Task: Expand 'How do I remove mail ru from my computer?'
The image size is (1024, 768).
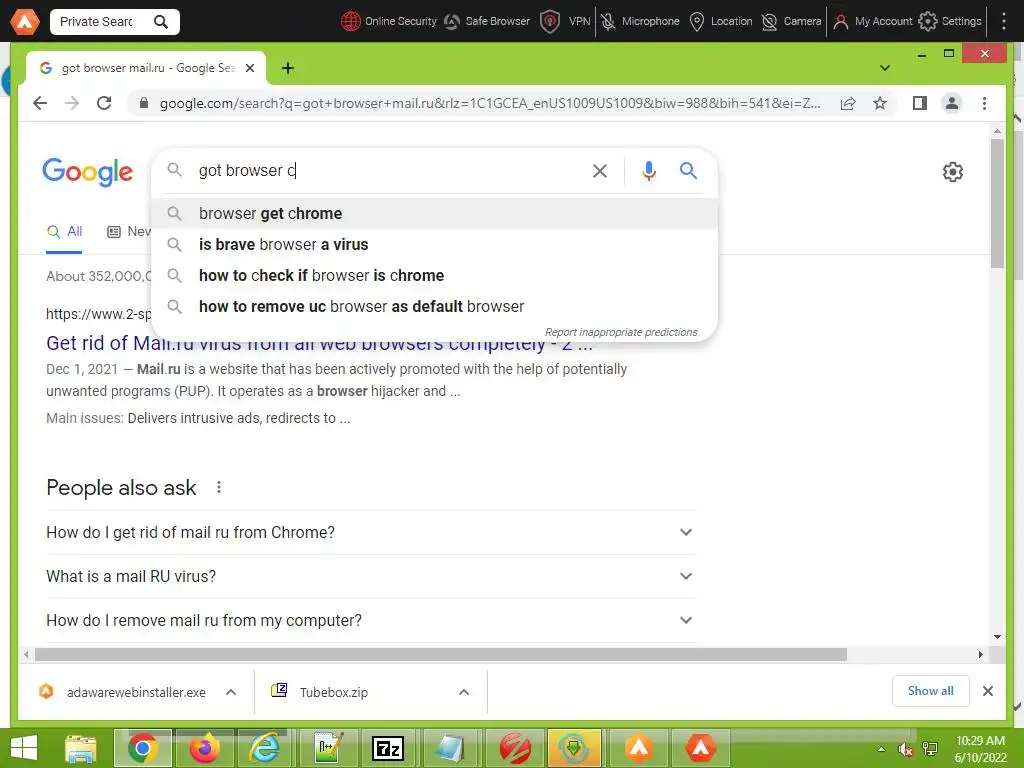Action: tap(370, 620)
